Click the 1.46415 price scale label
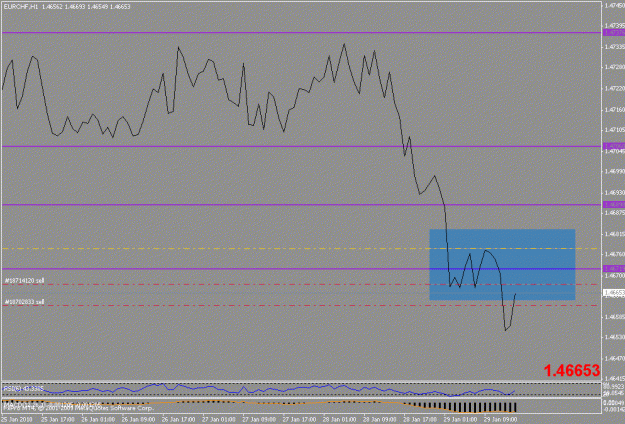Image resolution: width=625 pixels, height=424 pixels. coord(615,379)
